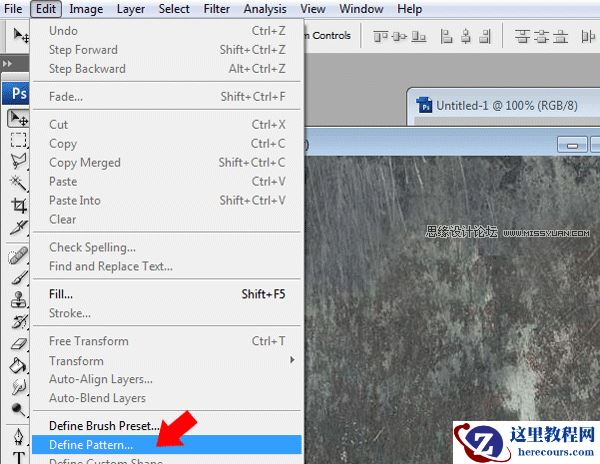Click Align Left Edges icon

(x=446, y=37)
